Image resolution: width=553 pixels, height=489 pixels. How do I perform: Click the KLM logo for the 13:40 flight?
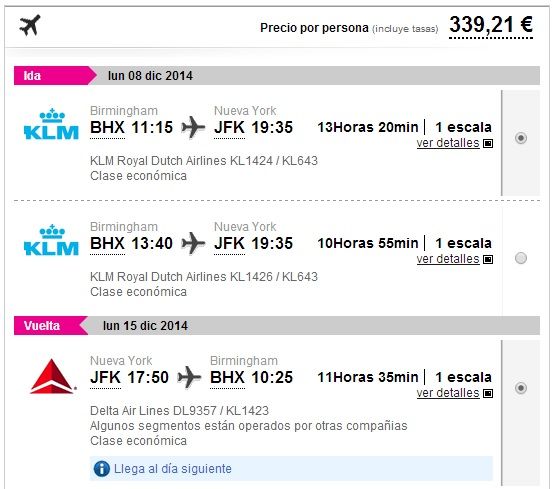[51, 240]
